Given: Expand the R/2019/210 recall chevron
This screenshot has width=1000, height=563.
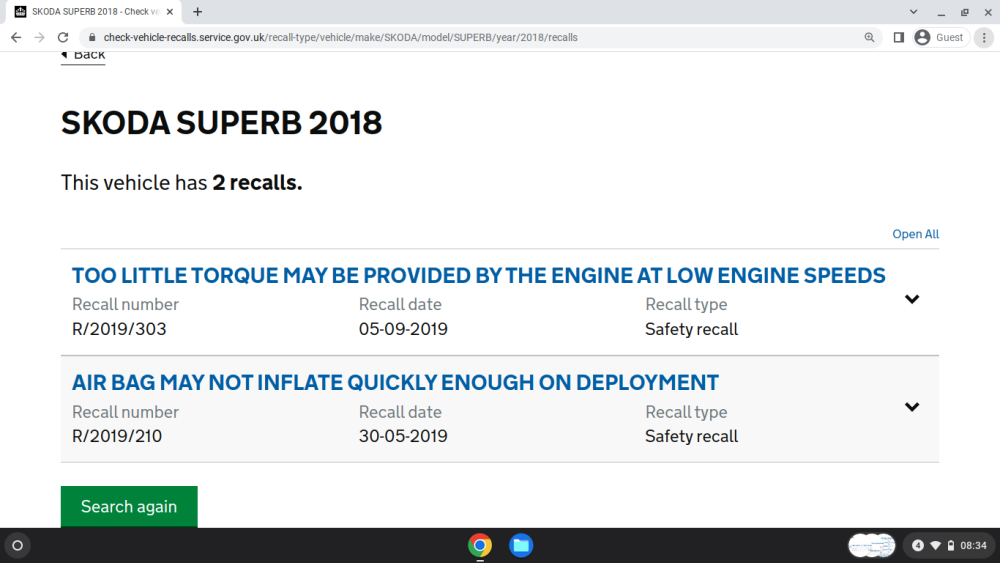Looking at the screenshot, I should pos(912,407).
